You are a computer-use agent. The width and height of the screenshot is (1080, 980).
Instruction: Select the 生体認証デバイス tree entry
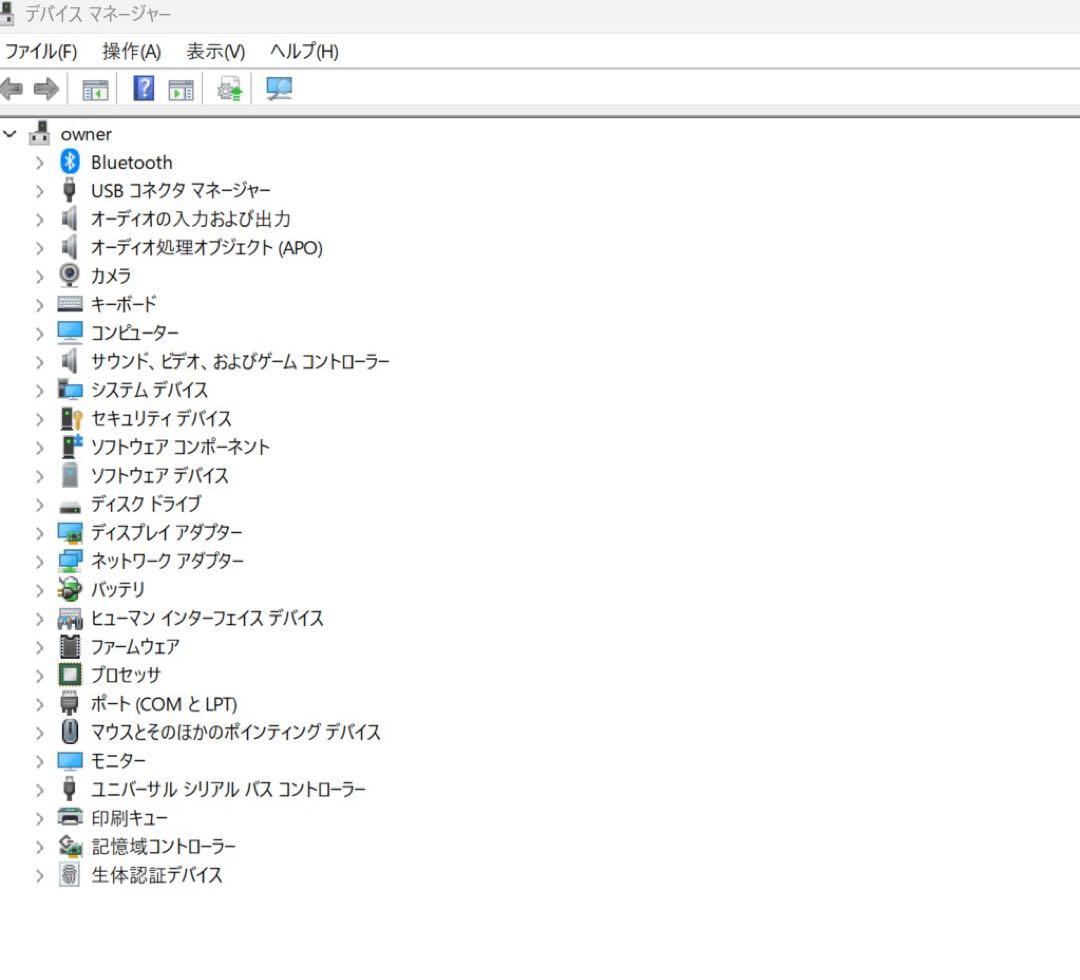(155, 875)
